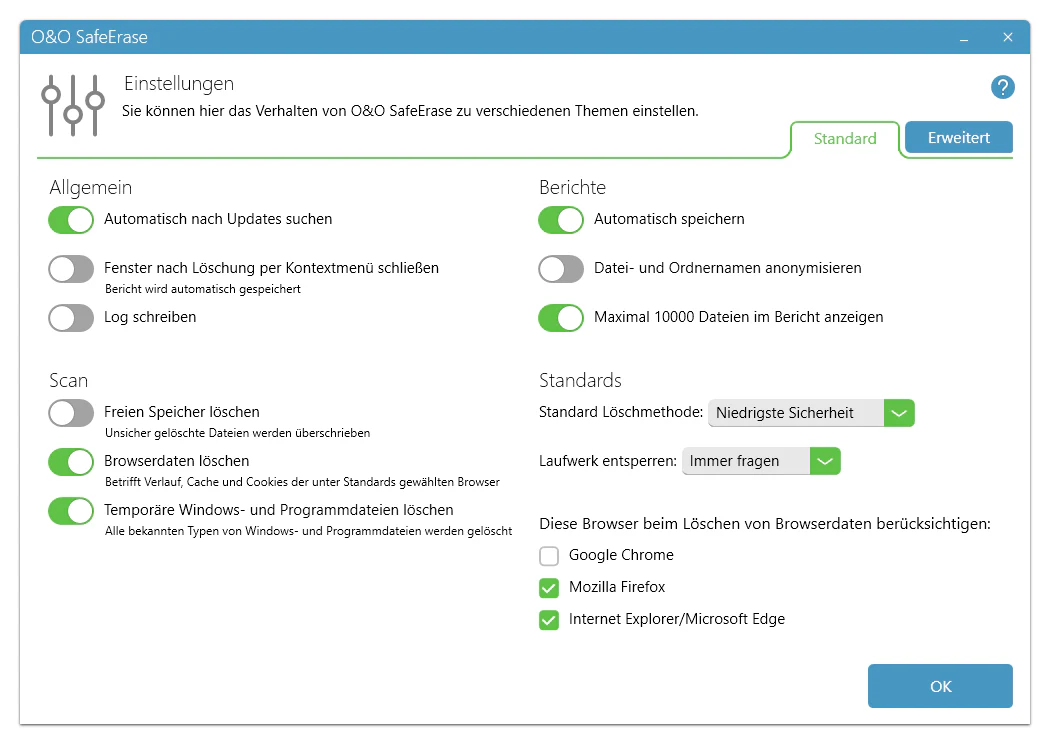The width and height of the screenshot is (1050, 744).
Task: Check the Google Chrome checkbox
Action: [549, 556]
